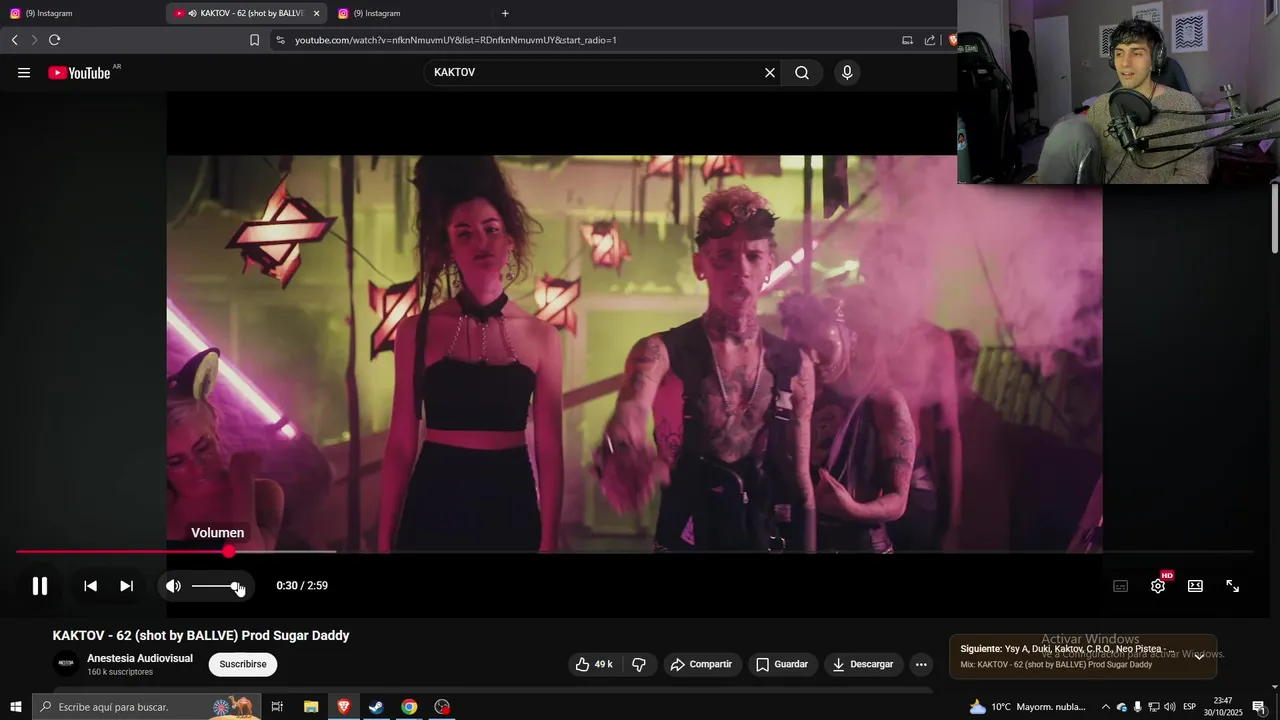Open File Explorer from the taskbar
The width and height of the screenshot is (1280, 720).
tap(311, 707)
